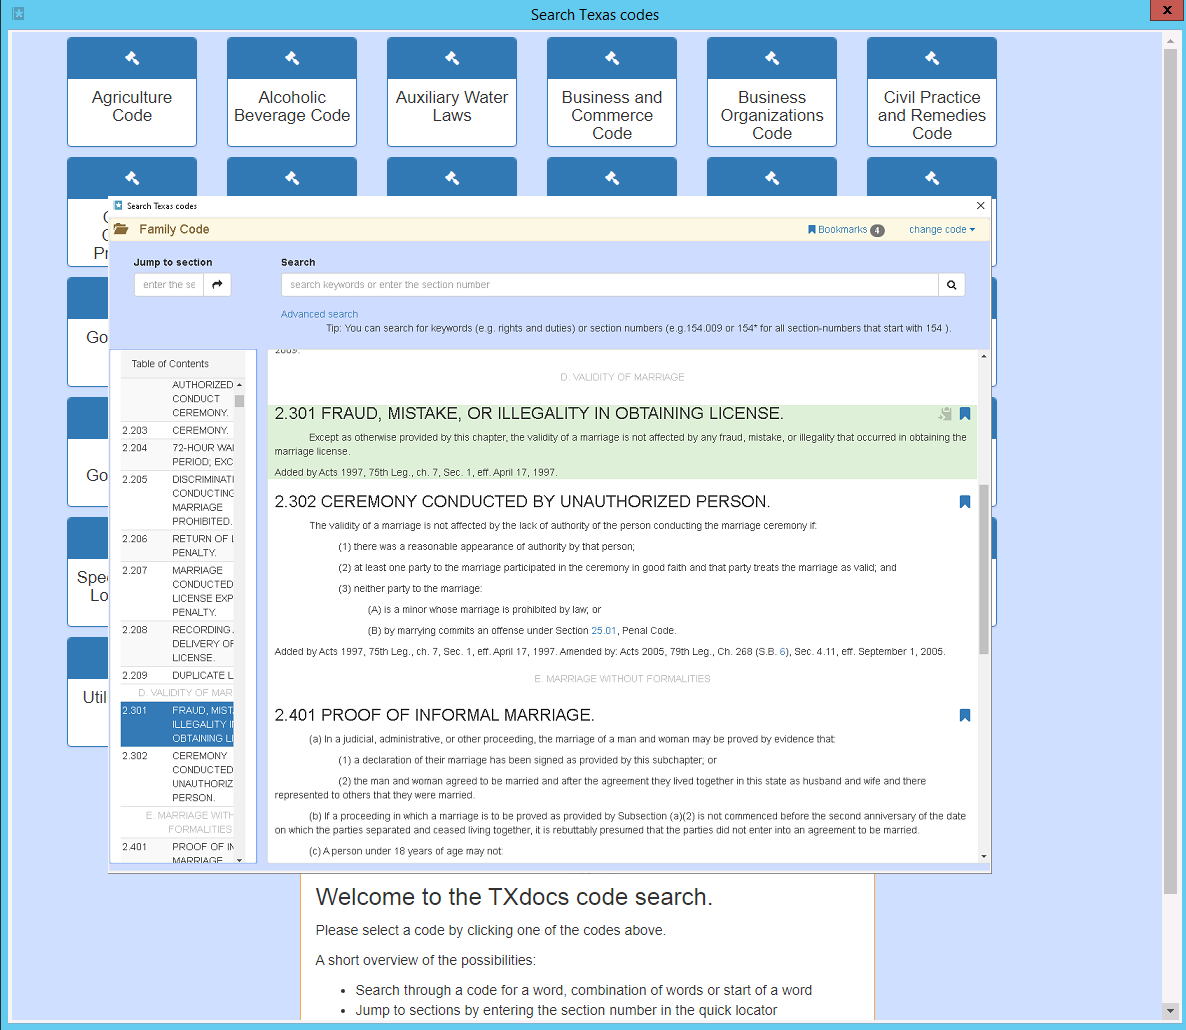1186x1030 pixels.
Task: Toggle bookmark on section 2.401
Action: (x=965, y=716)
